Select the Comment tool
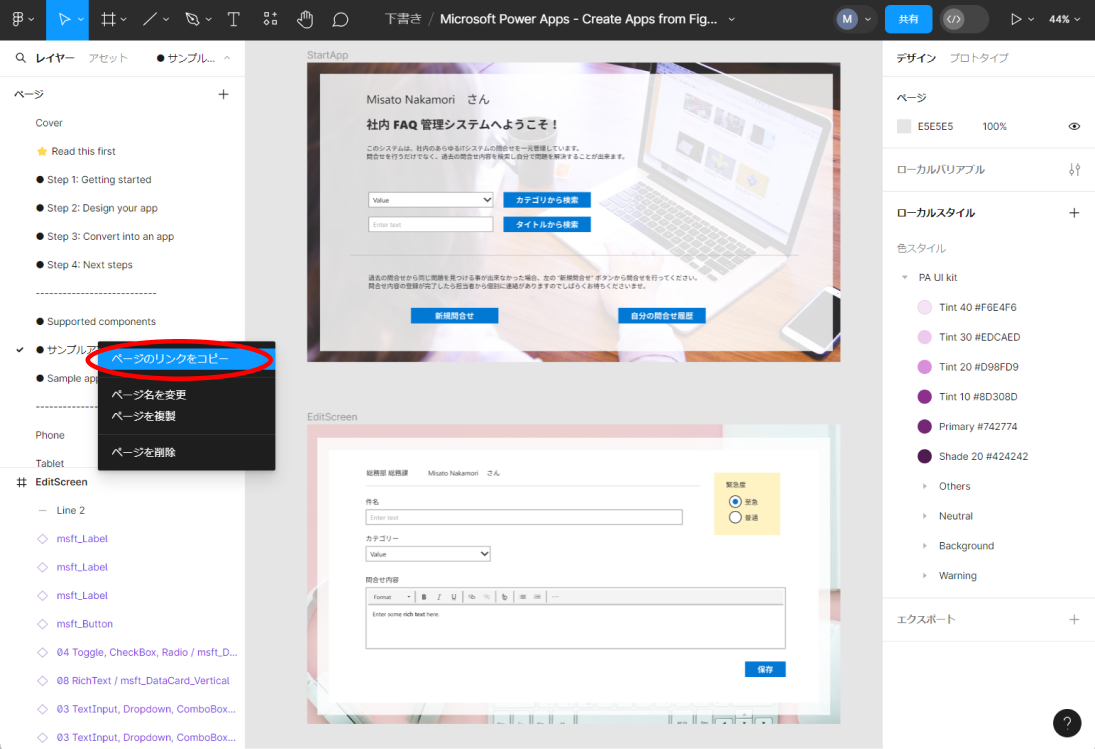 [340, 20]
